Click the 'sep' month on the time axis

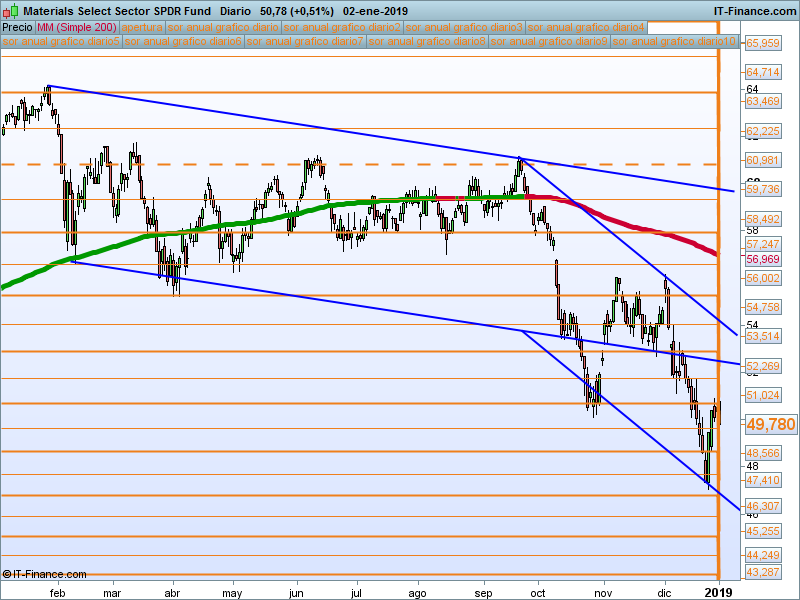pyautogui.click(x=483, y=593)
